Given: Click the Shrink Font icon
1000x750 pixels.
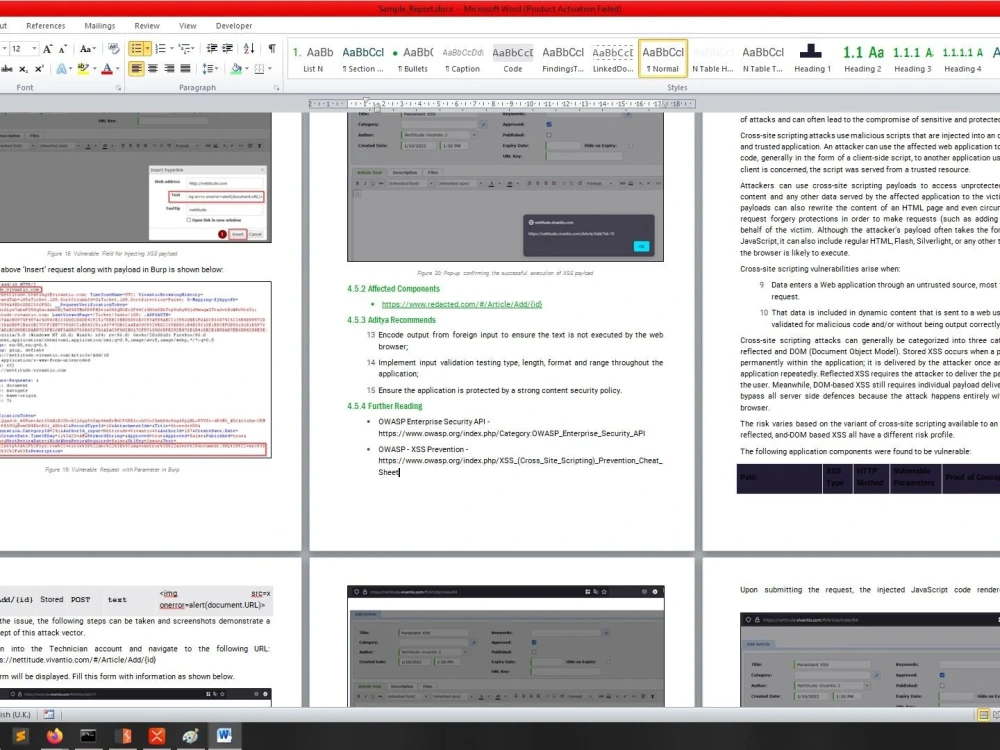Looking at the screenshot, I should point(62,49).
